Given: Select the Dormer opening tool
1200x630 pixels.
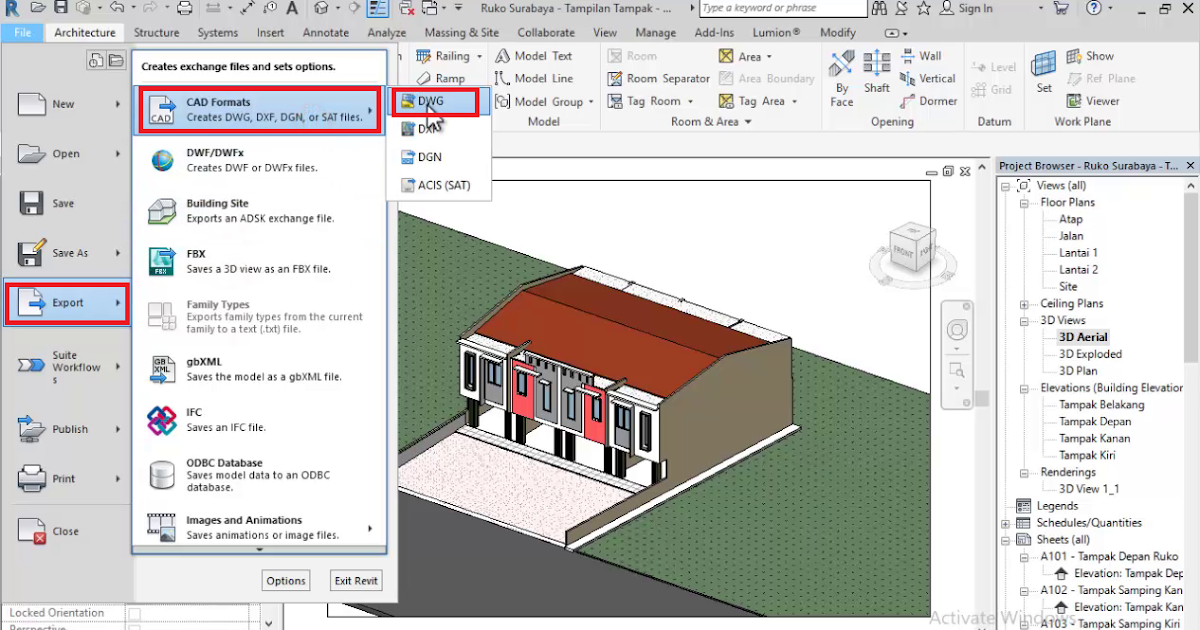Looking at the screenshot, I should (x=929, y=101).
